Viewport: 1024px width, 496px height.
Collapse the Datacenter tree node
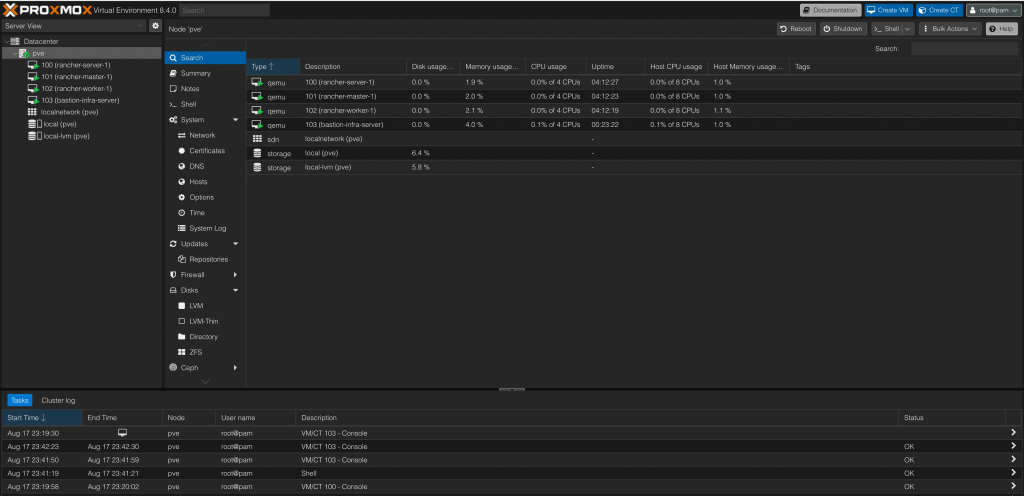click(x=7, y=41)
